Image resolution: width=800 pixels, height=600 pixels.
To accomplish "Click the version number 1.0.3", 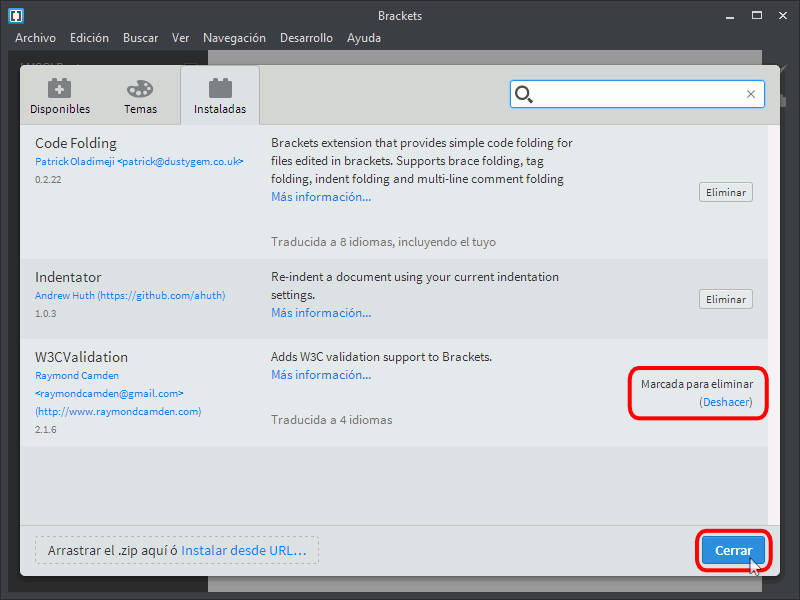I will (x=45, y=314).
